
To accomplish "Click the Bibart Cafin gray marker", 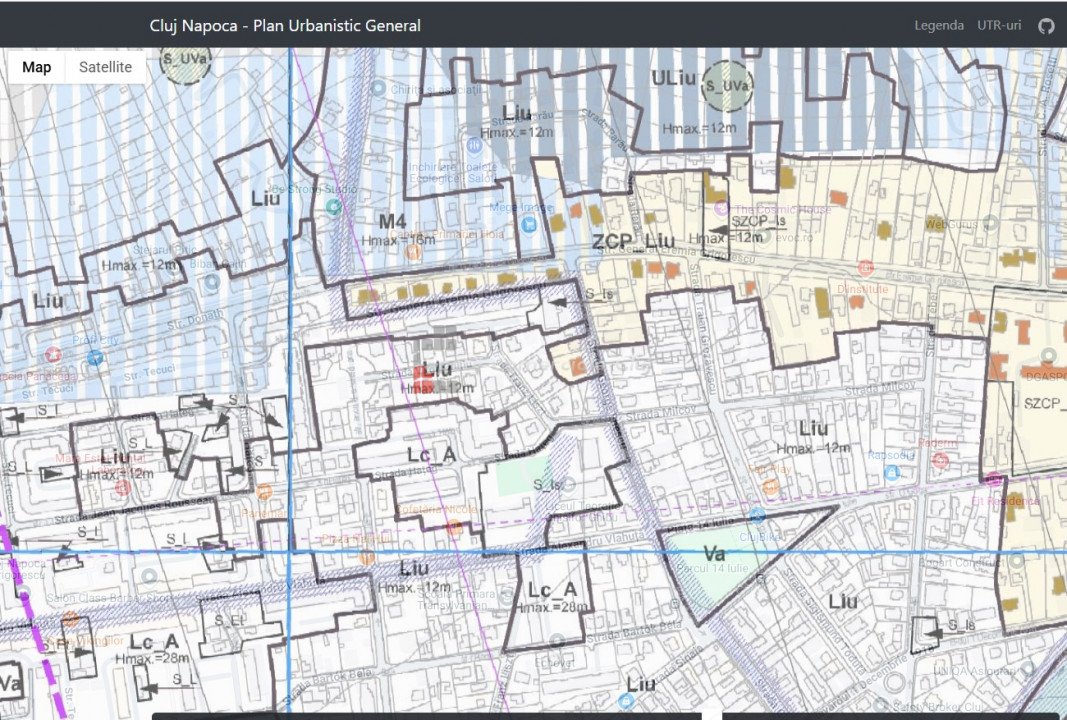I will (211, 282).
